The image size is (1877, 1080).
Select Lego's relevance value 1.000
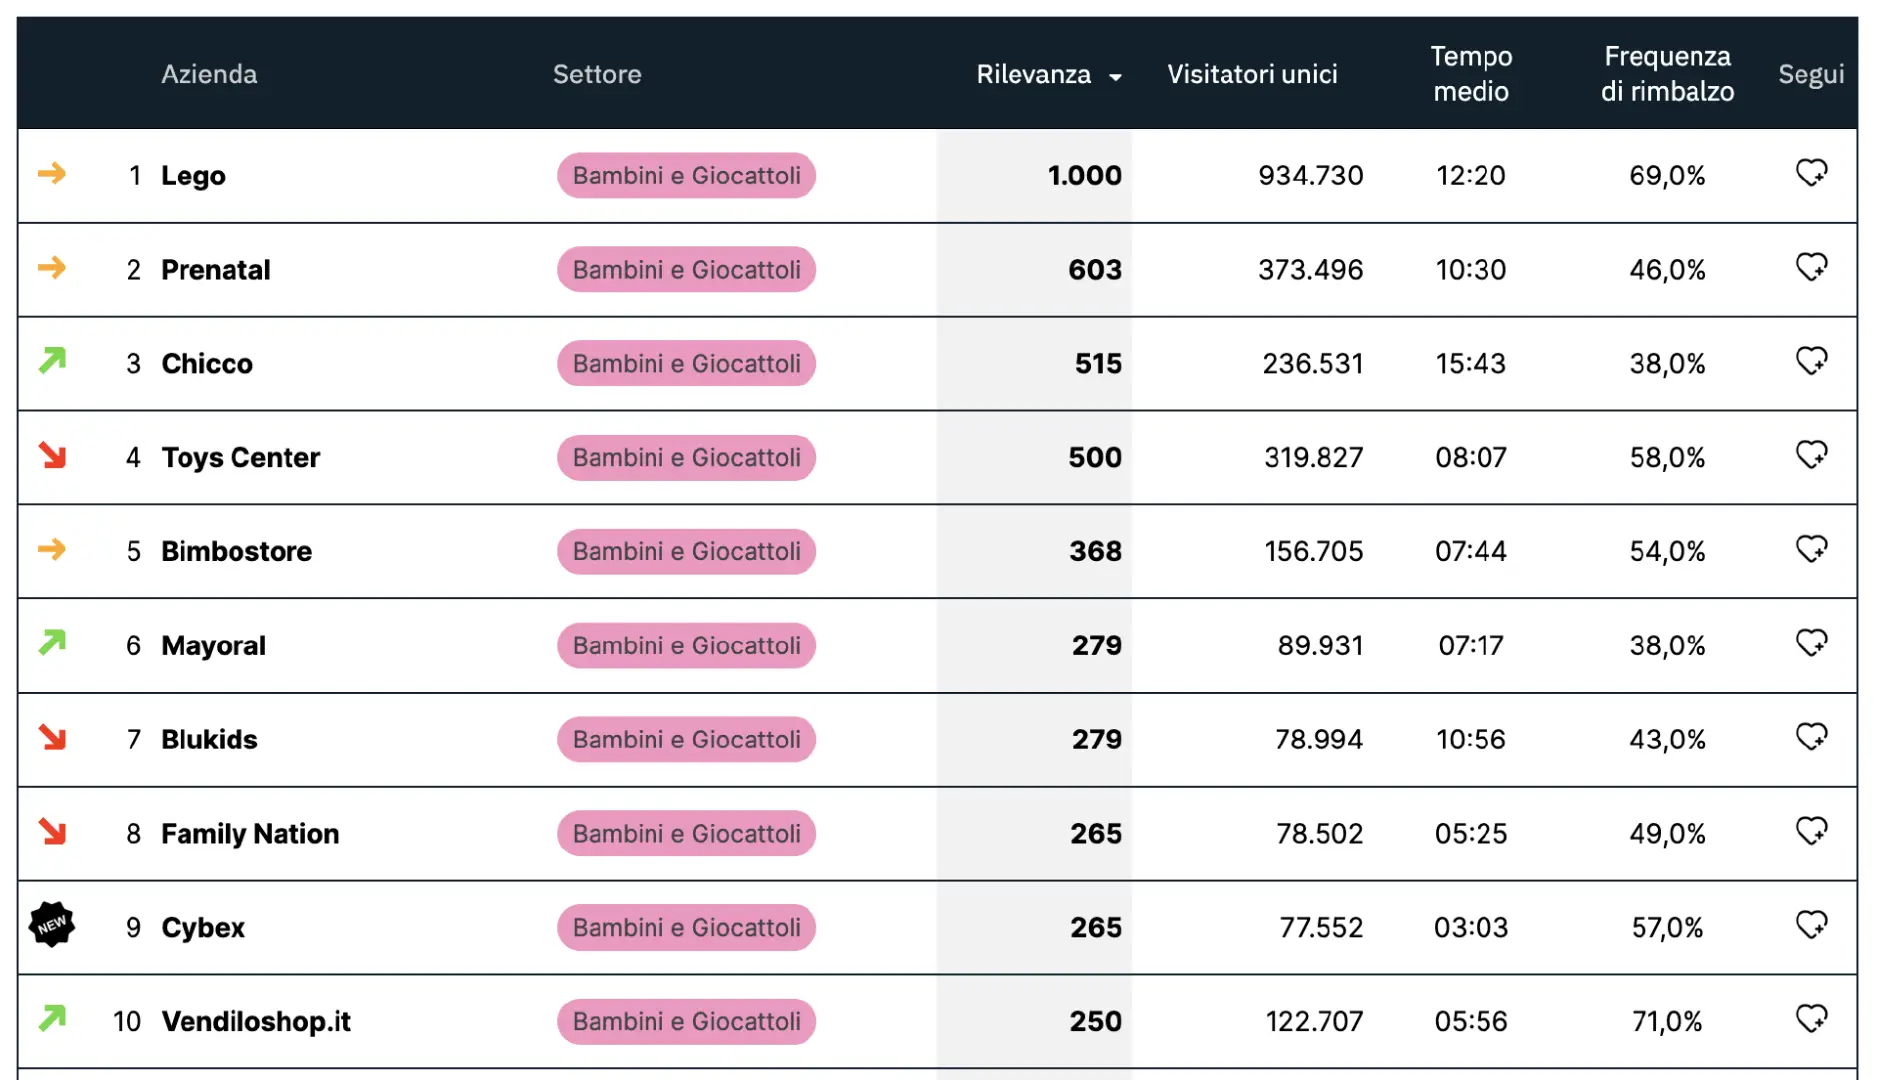tap(1084, 176)
